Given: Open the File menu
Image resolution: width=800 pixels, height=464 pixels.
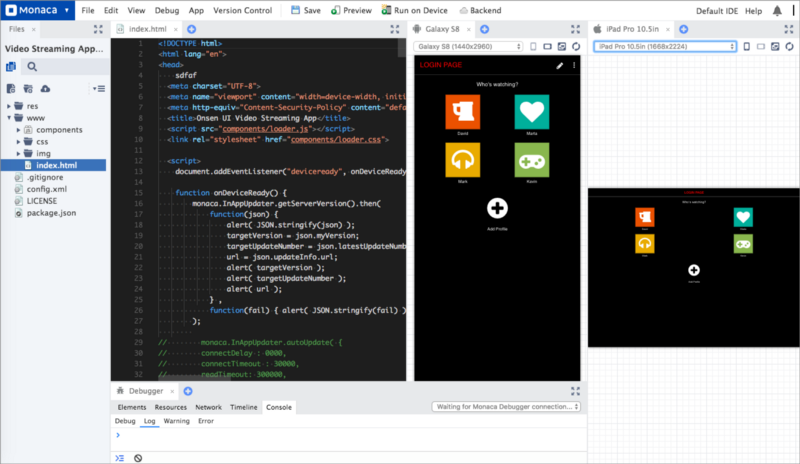Looking at the screenshot, I should [x=88, y=10].
